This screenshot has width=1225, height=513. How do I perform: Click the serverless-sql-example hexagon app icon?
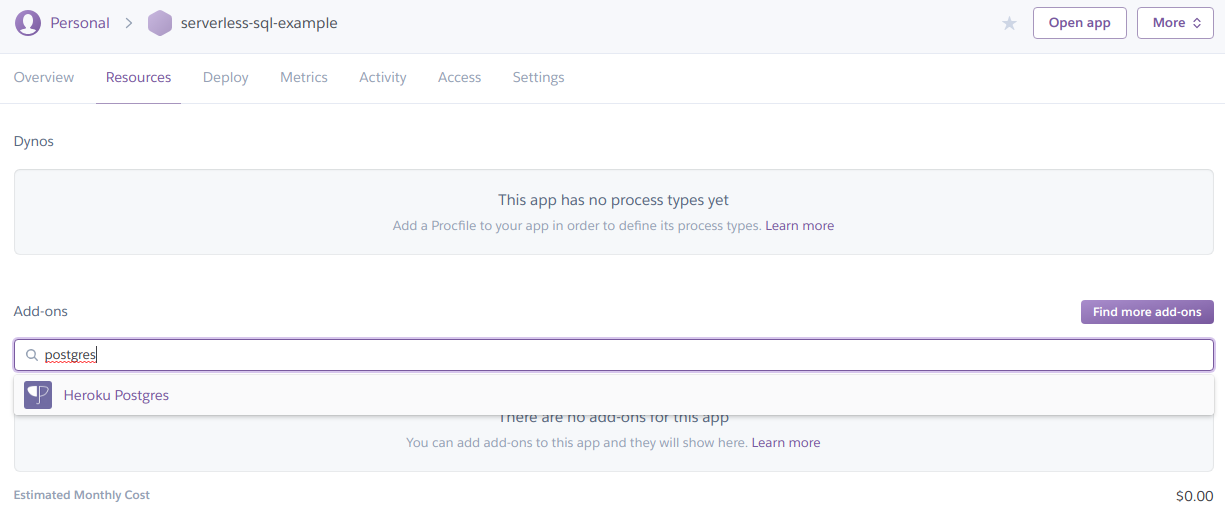tap(160, 23)
